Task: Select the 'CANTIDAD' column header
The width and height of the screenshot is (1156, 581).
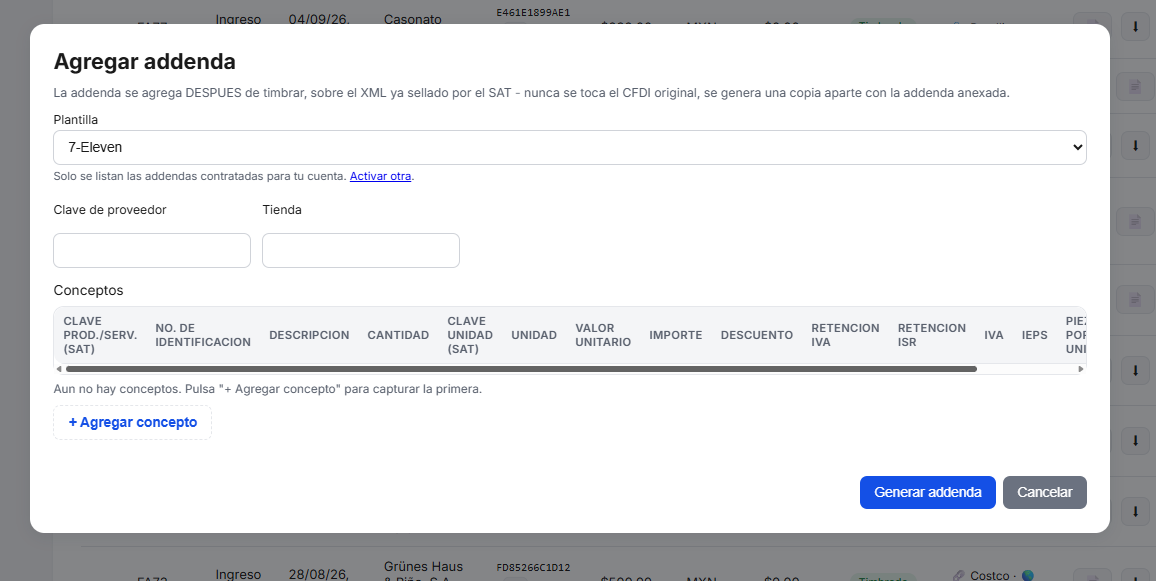Action: (398, 335)
